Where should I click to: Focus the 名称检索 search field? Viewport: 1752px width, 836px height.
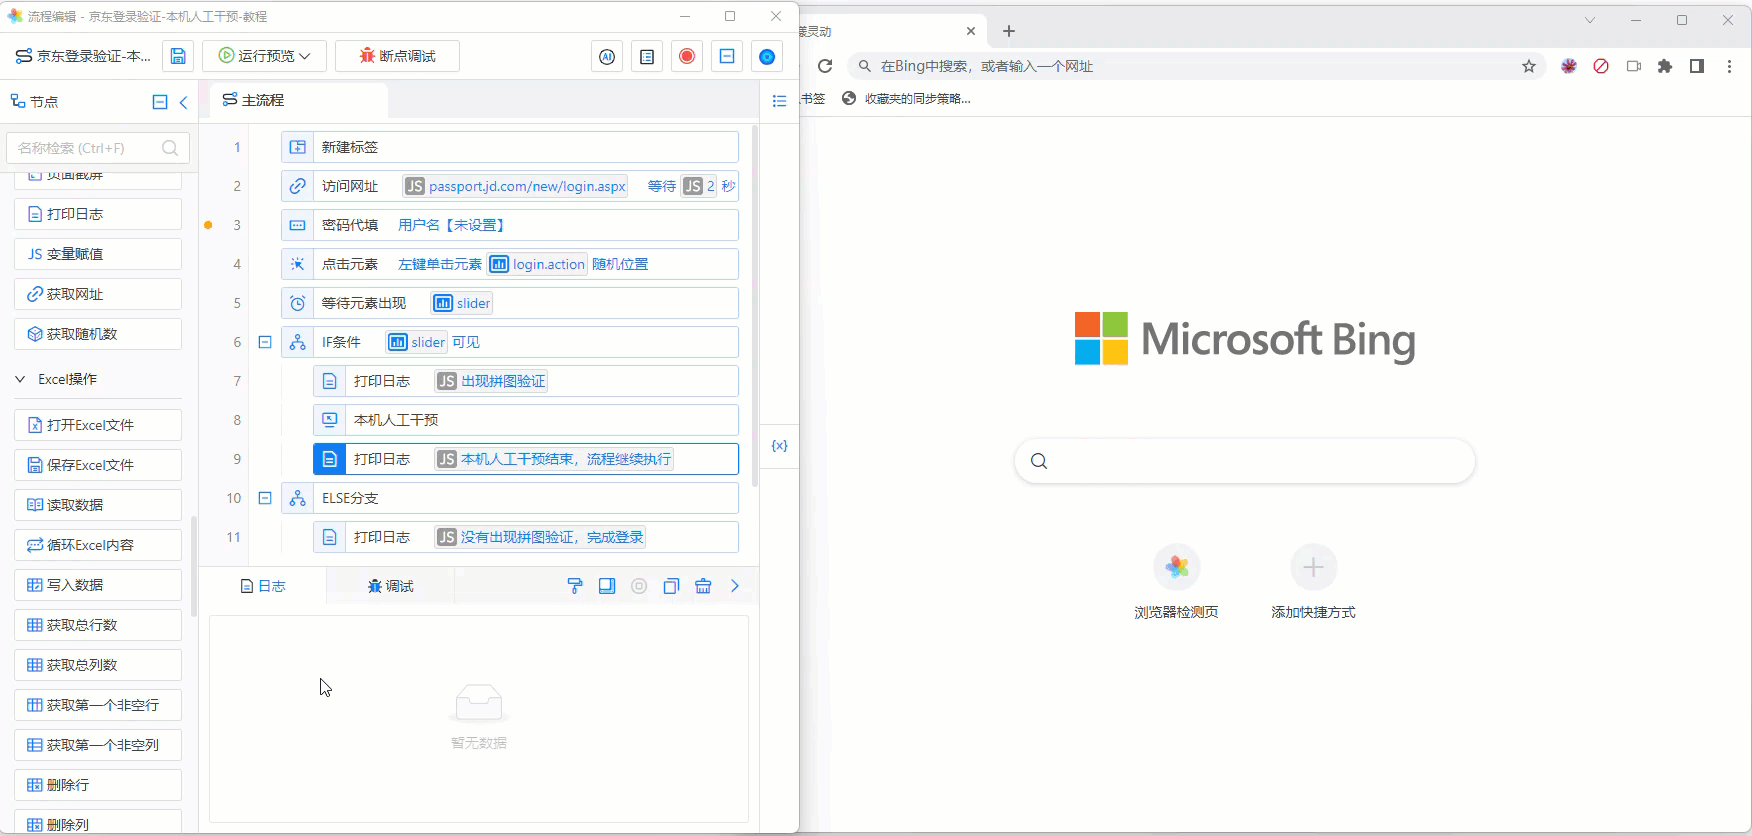(98, 148)
